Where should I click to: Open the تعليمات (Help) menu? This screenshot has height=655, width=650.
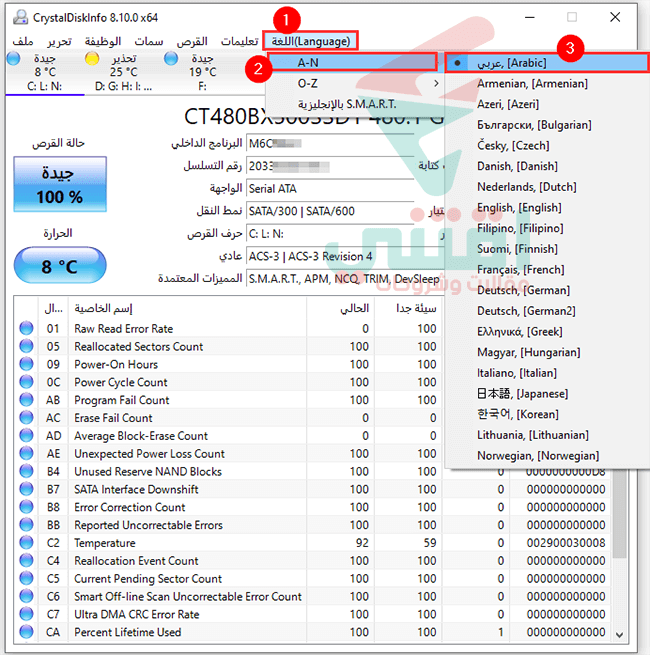[x=239, y=41]
